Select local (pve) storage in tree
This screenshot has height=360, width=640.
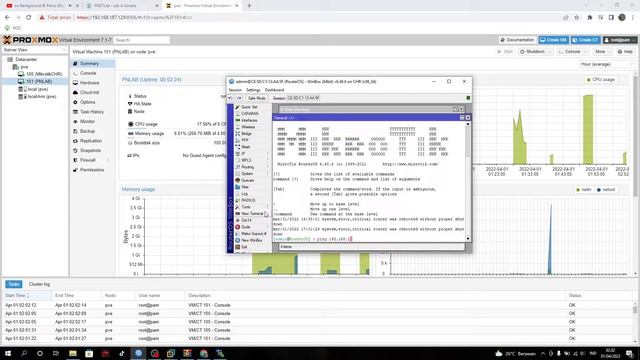(38, 89)
